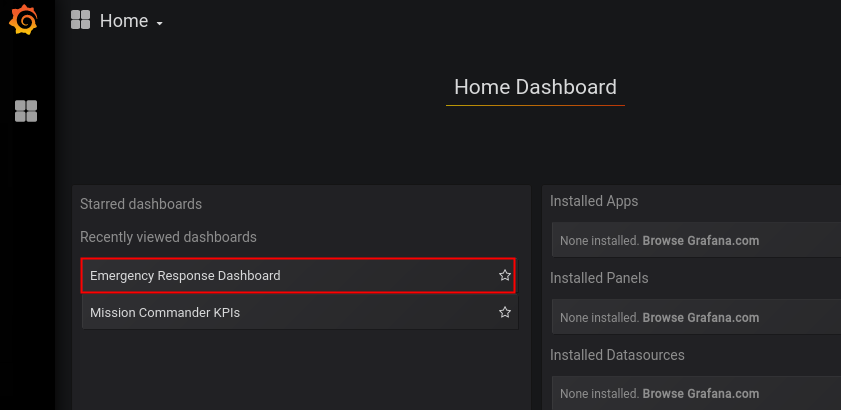
Task: Star the Mission Commander KPIs dashboard
Action: [x=505, y=312]
